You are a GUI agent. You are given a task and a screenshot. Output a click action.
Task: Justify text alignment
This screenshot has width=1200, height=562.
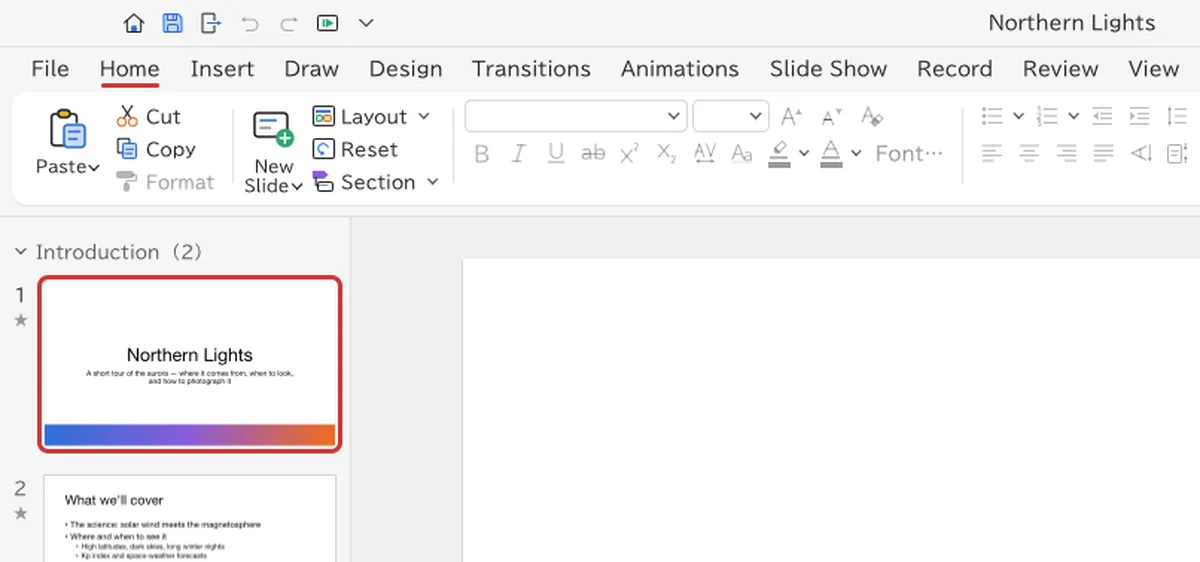1103,153
